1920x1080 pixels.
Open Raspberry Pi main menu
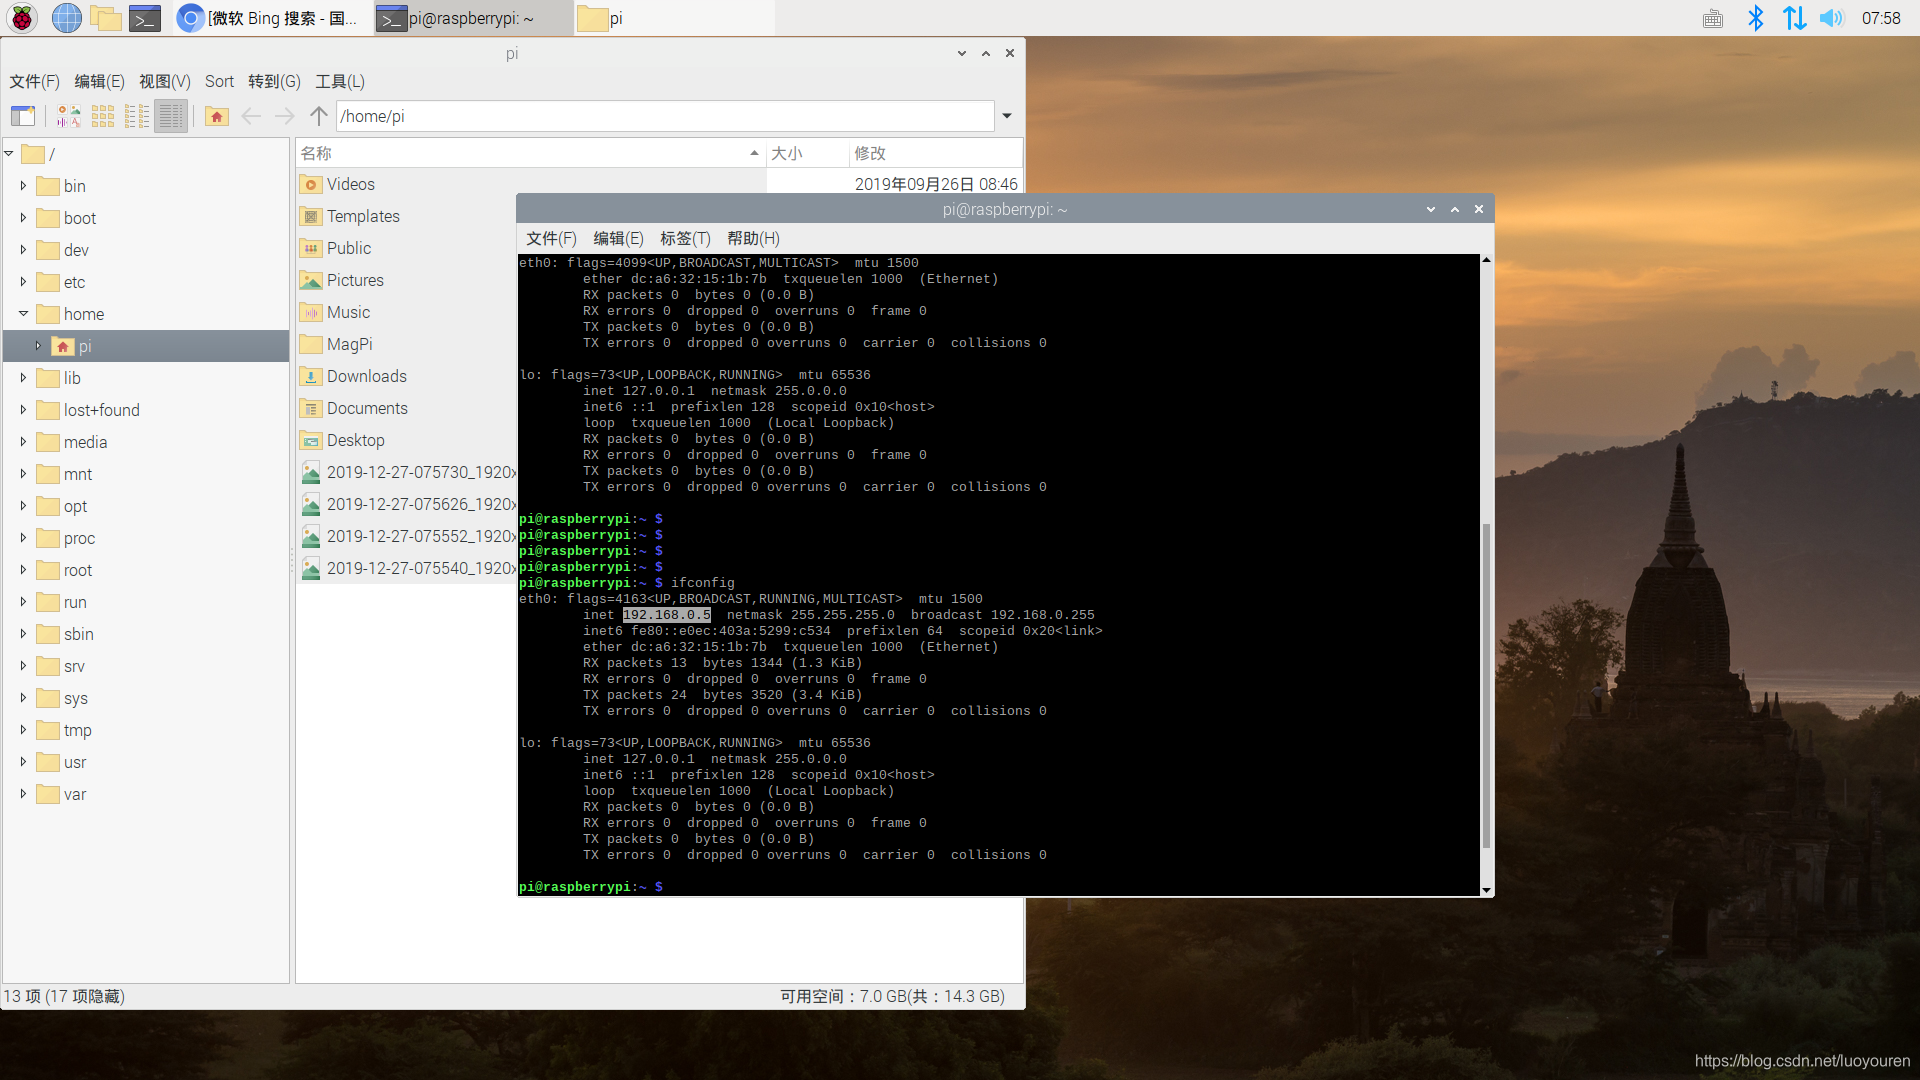22,18
